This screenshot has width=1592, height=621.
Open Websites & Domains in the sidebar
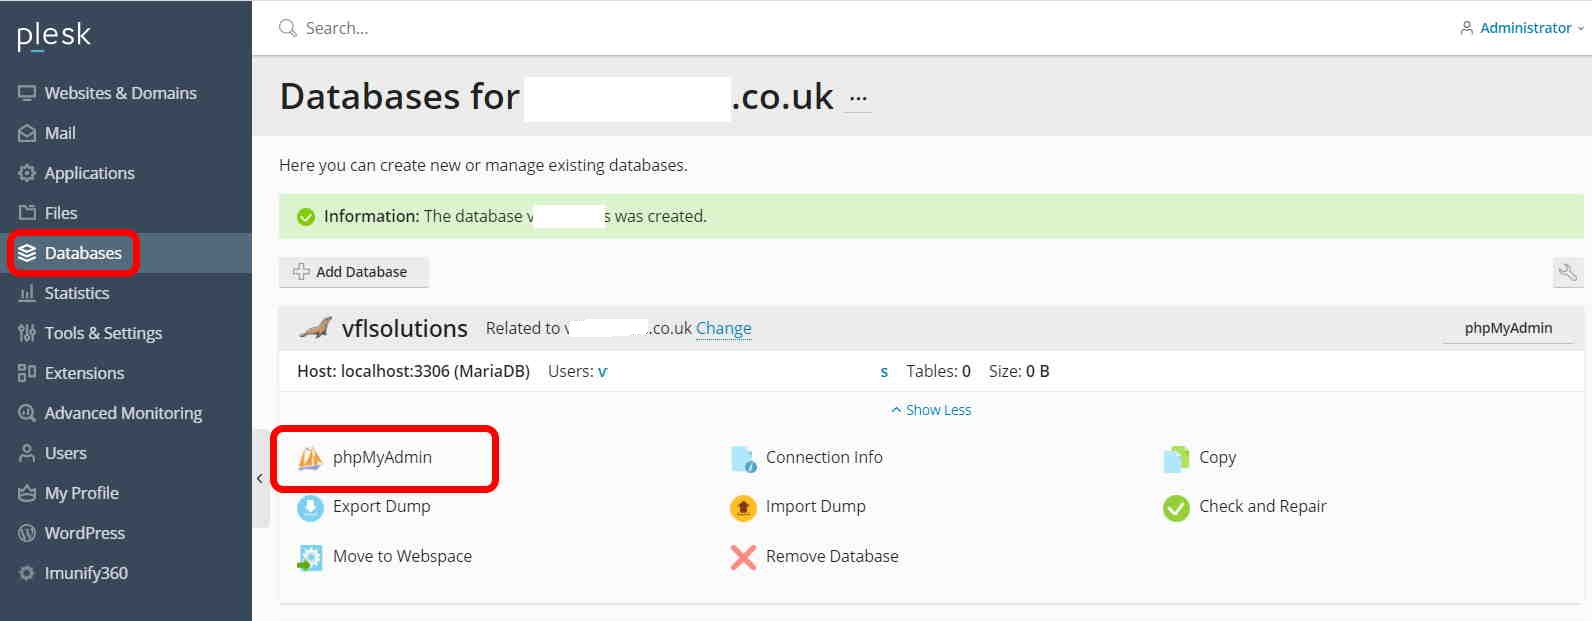[x=120, y=93]
